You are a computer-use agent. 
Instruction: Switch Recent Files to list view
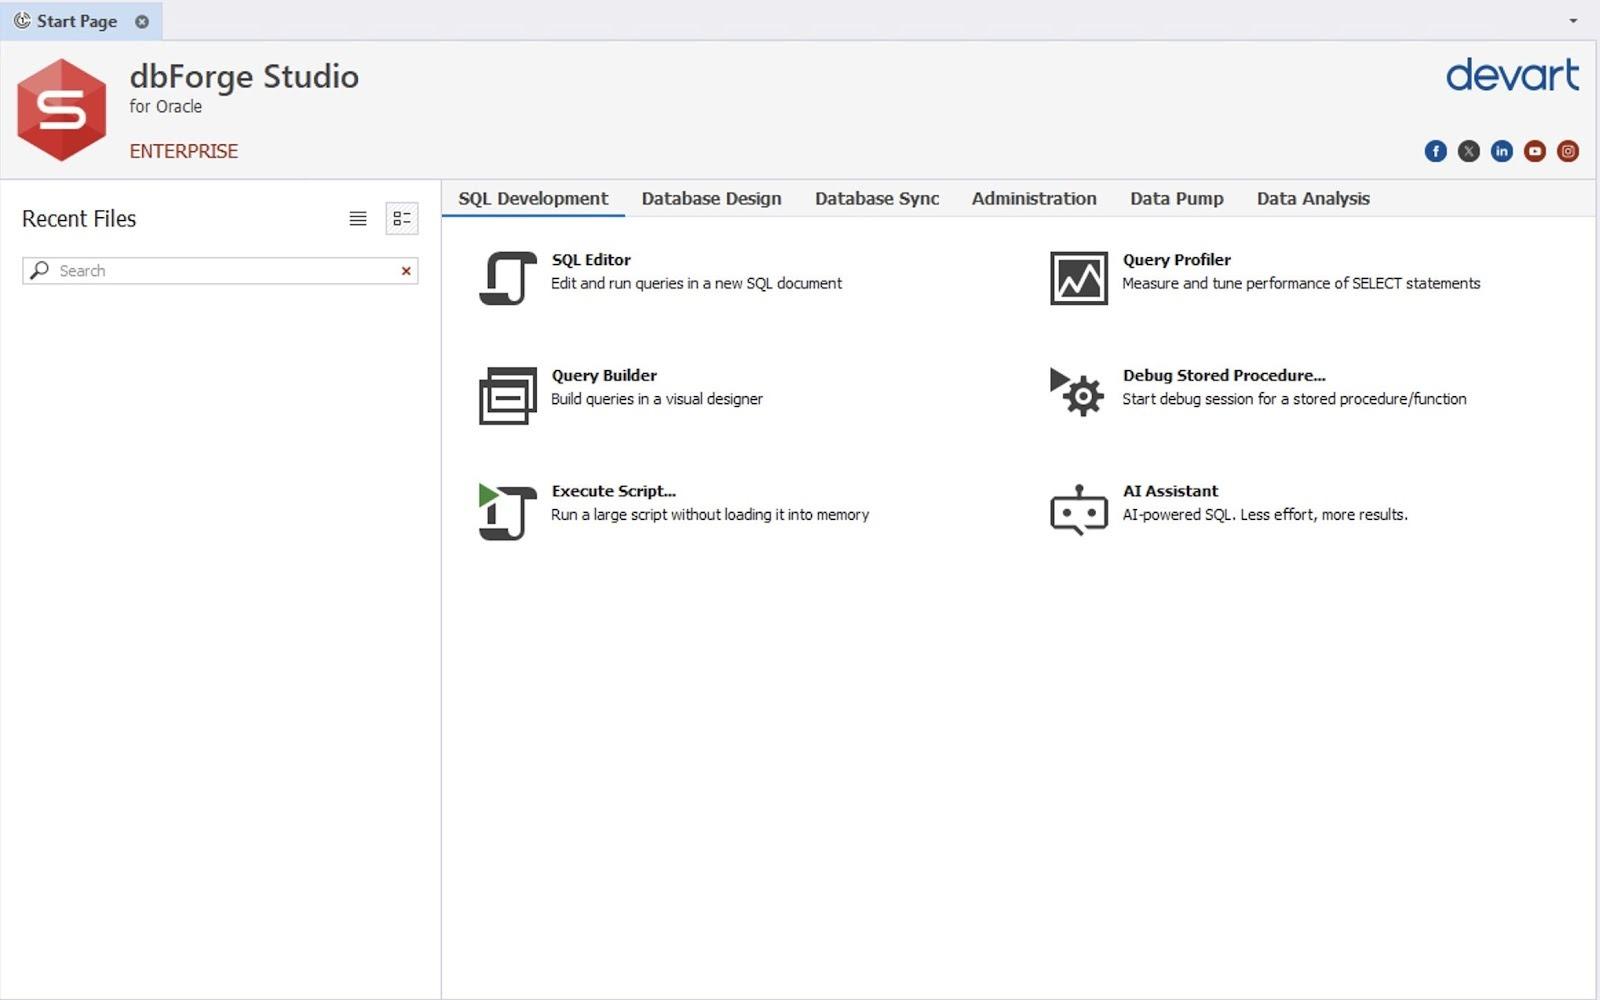pos(358,219)
